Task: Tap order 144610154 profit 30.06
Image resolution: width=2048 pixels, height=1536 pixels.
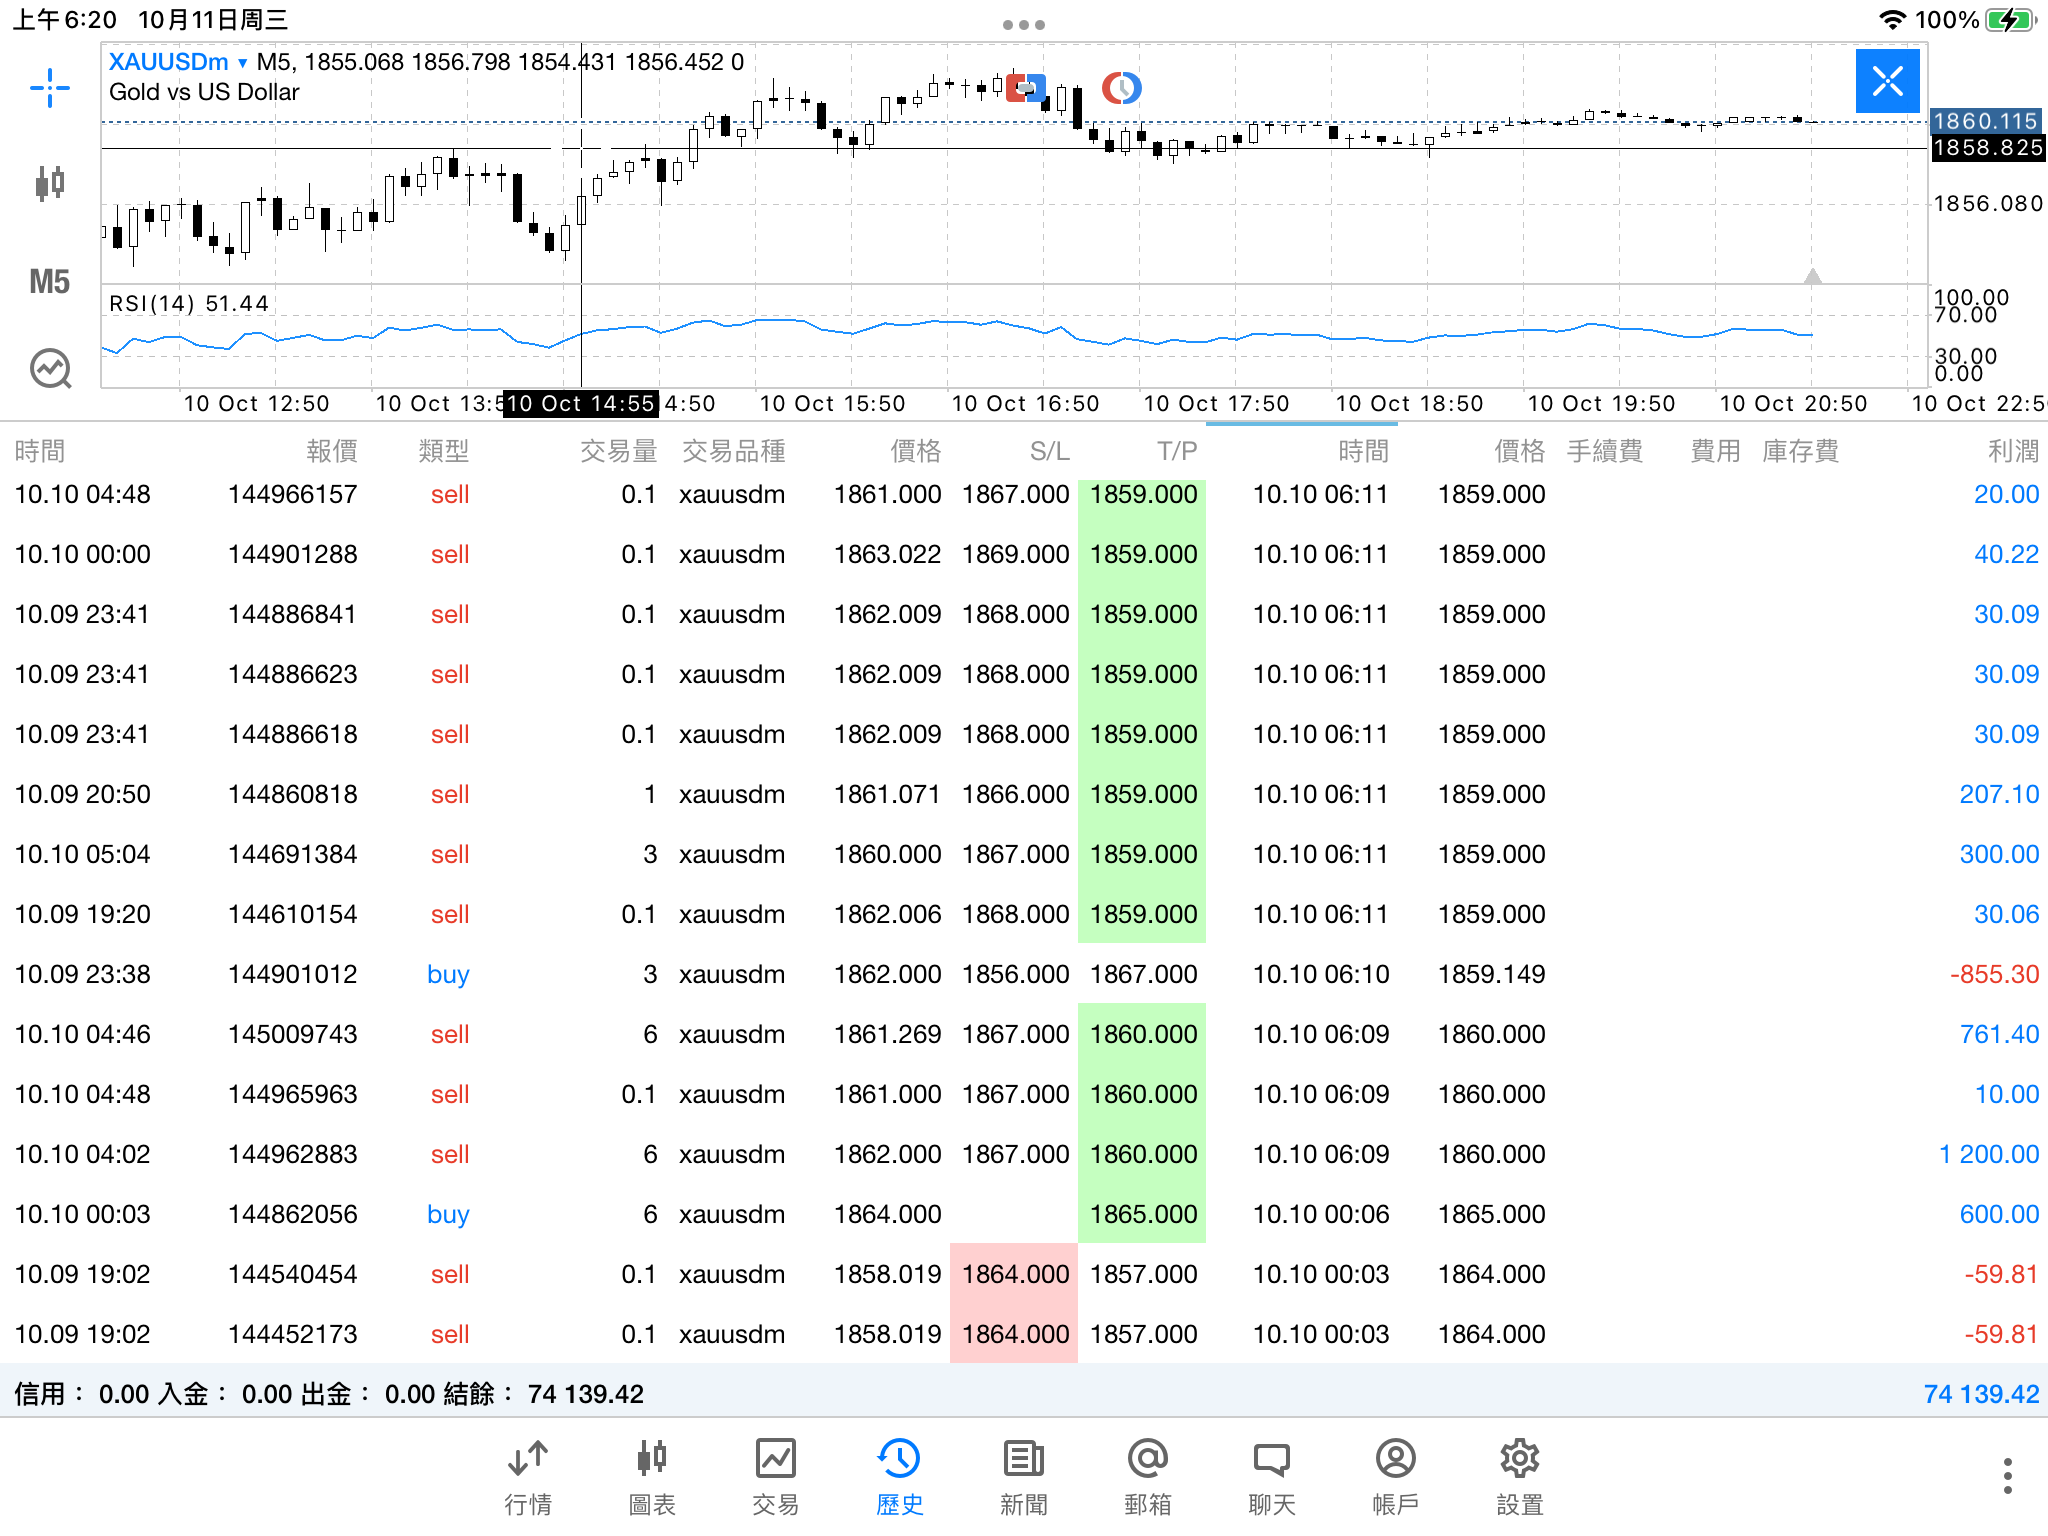Action: pyautogui.click(x=2006, y=914)
